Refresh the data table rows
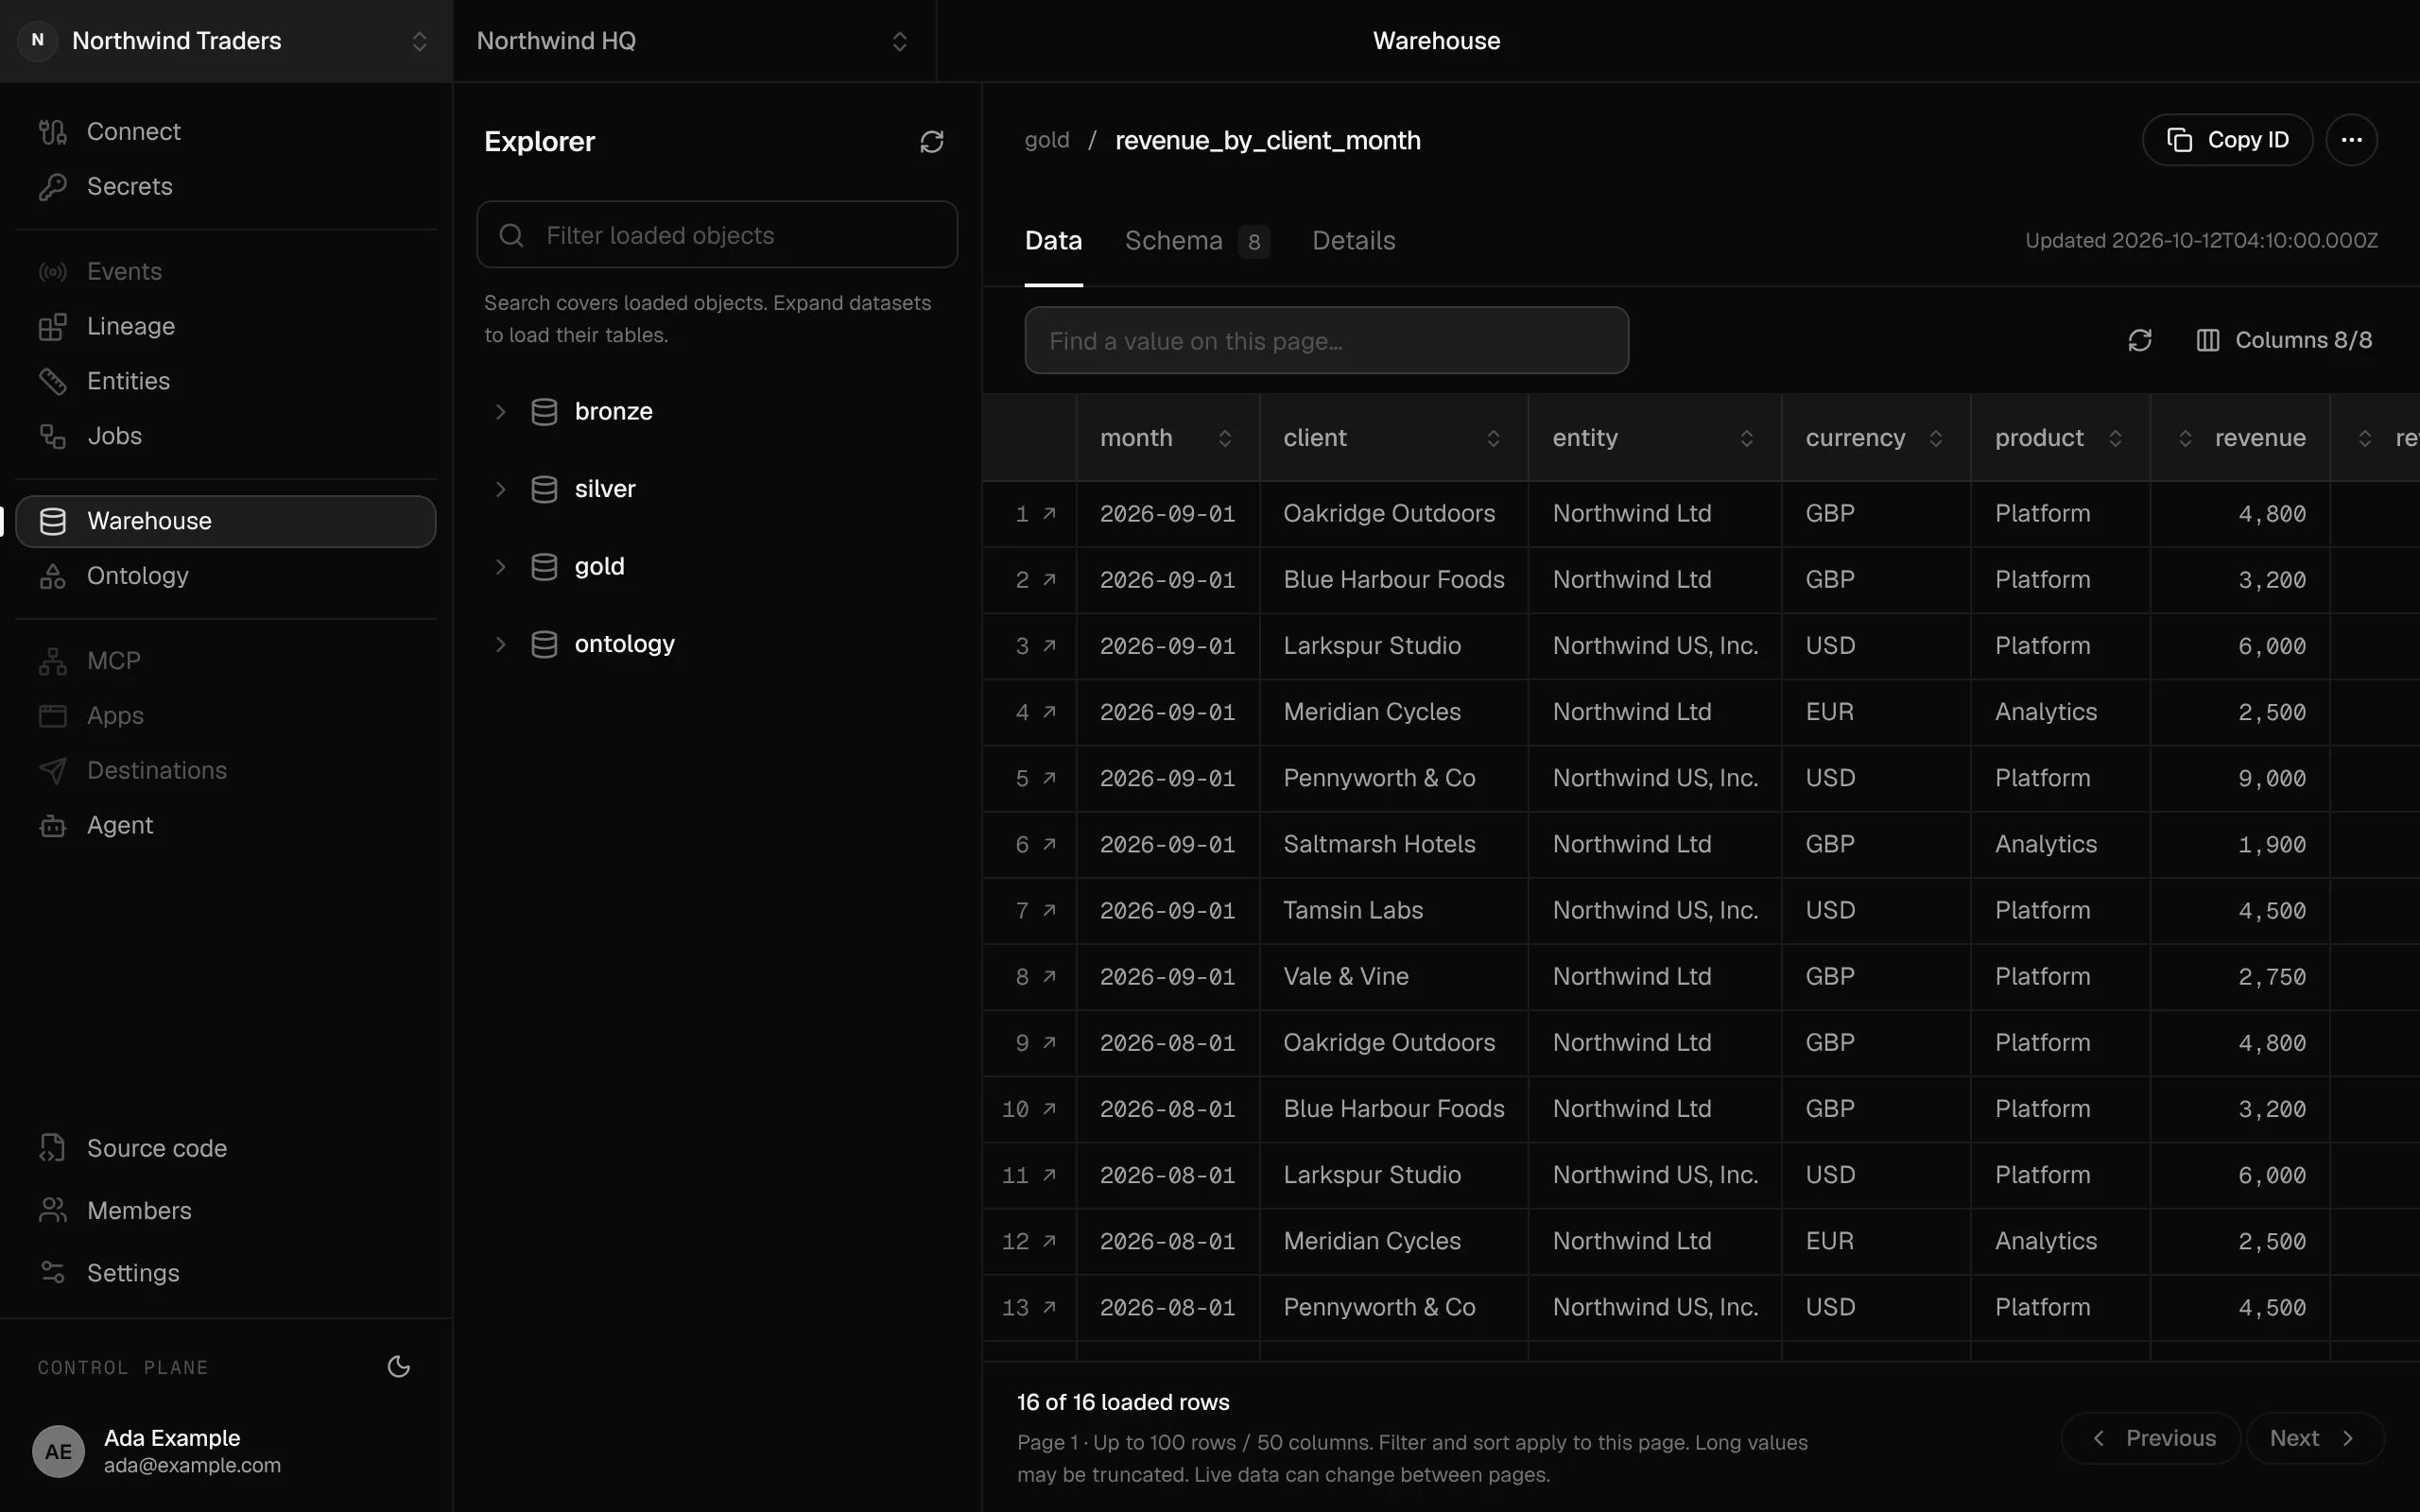Screen dimensions: 2420x1512 pos(2139,341)
